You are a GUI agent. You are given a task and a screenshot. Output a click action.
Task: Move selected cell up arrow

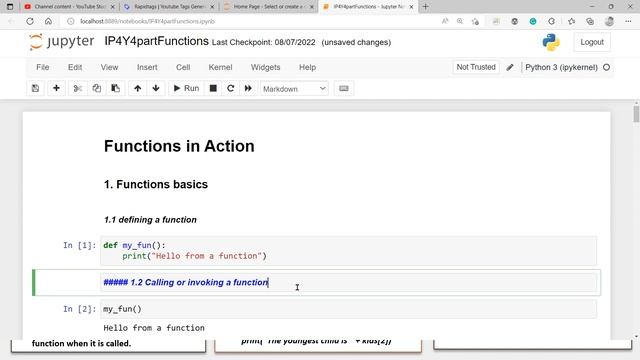click(138, 88)
